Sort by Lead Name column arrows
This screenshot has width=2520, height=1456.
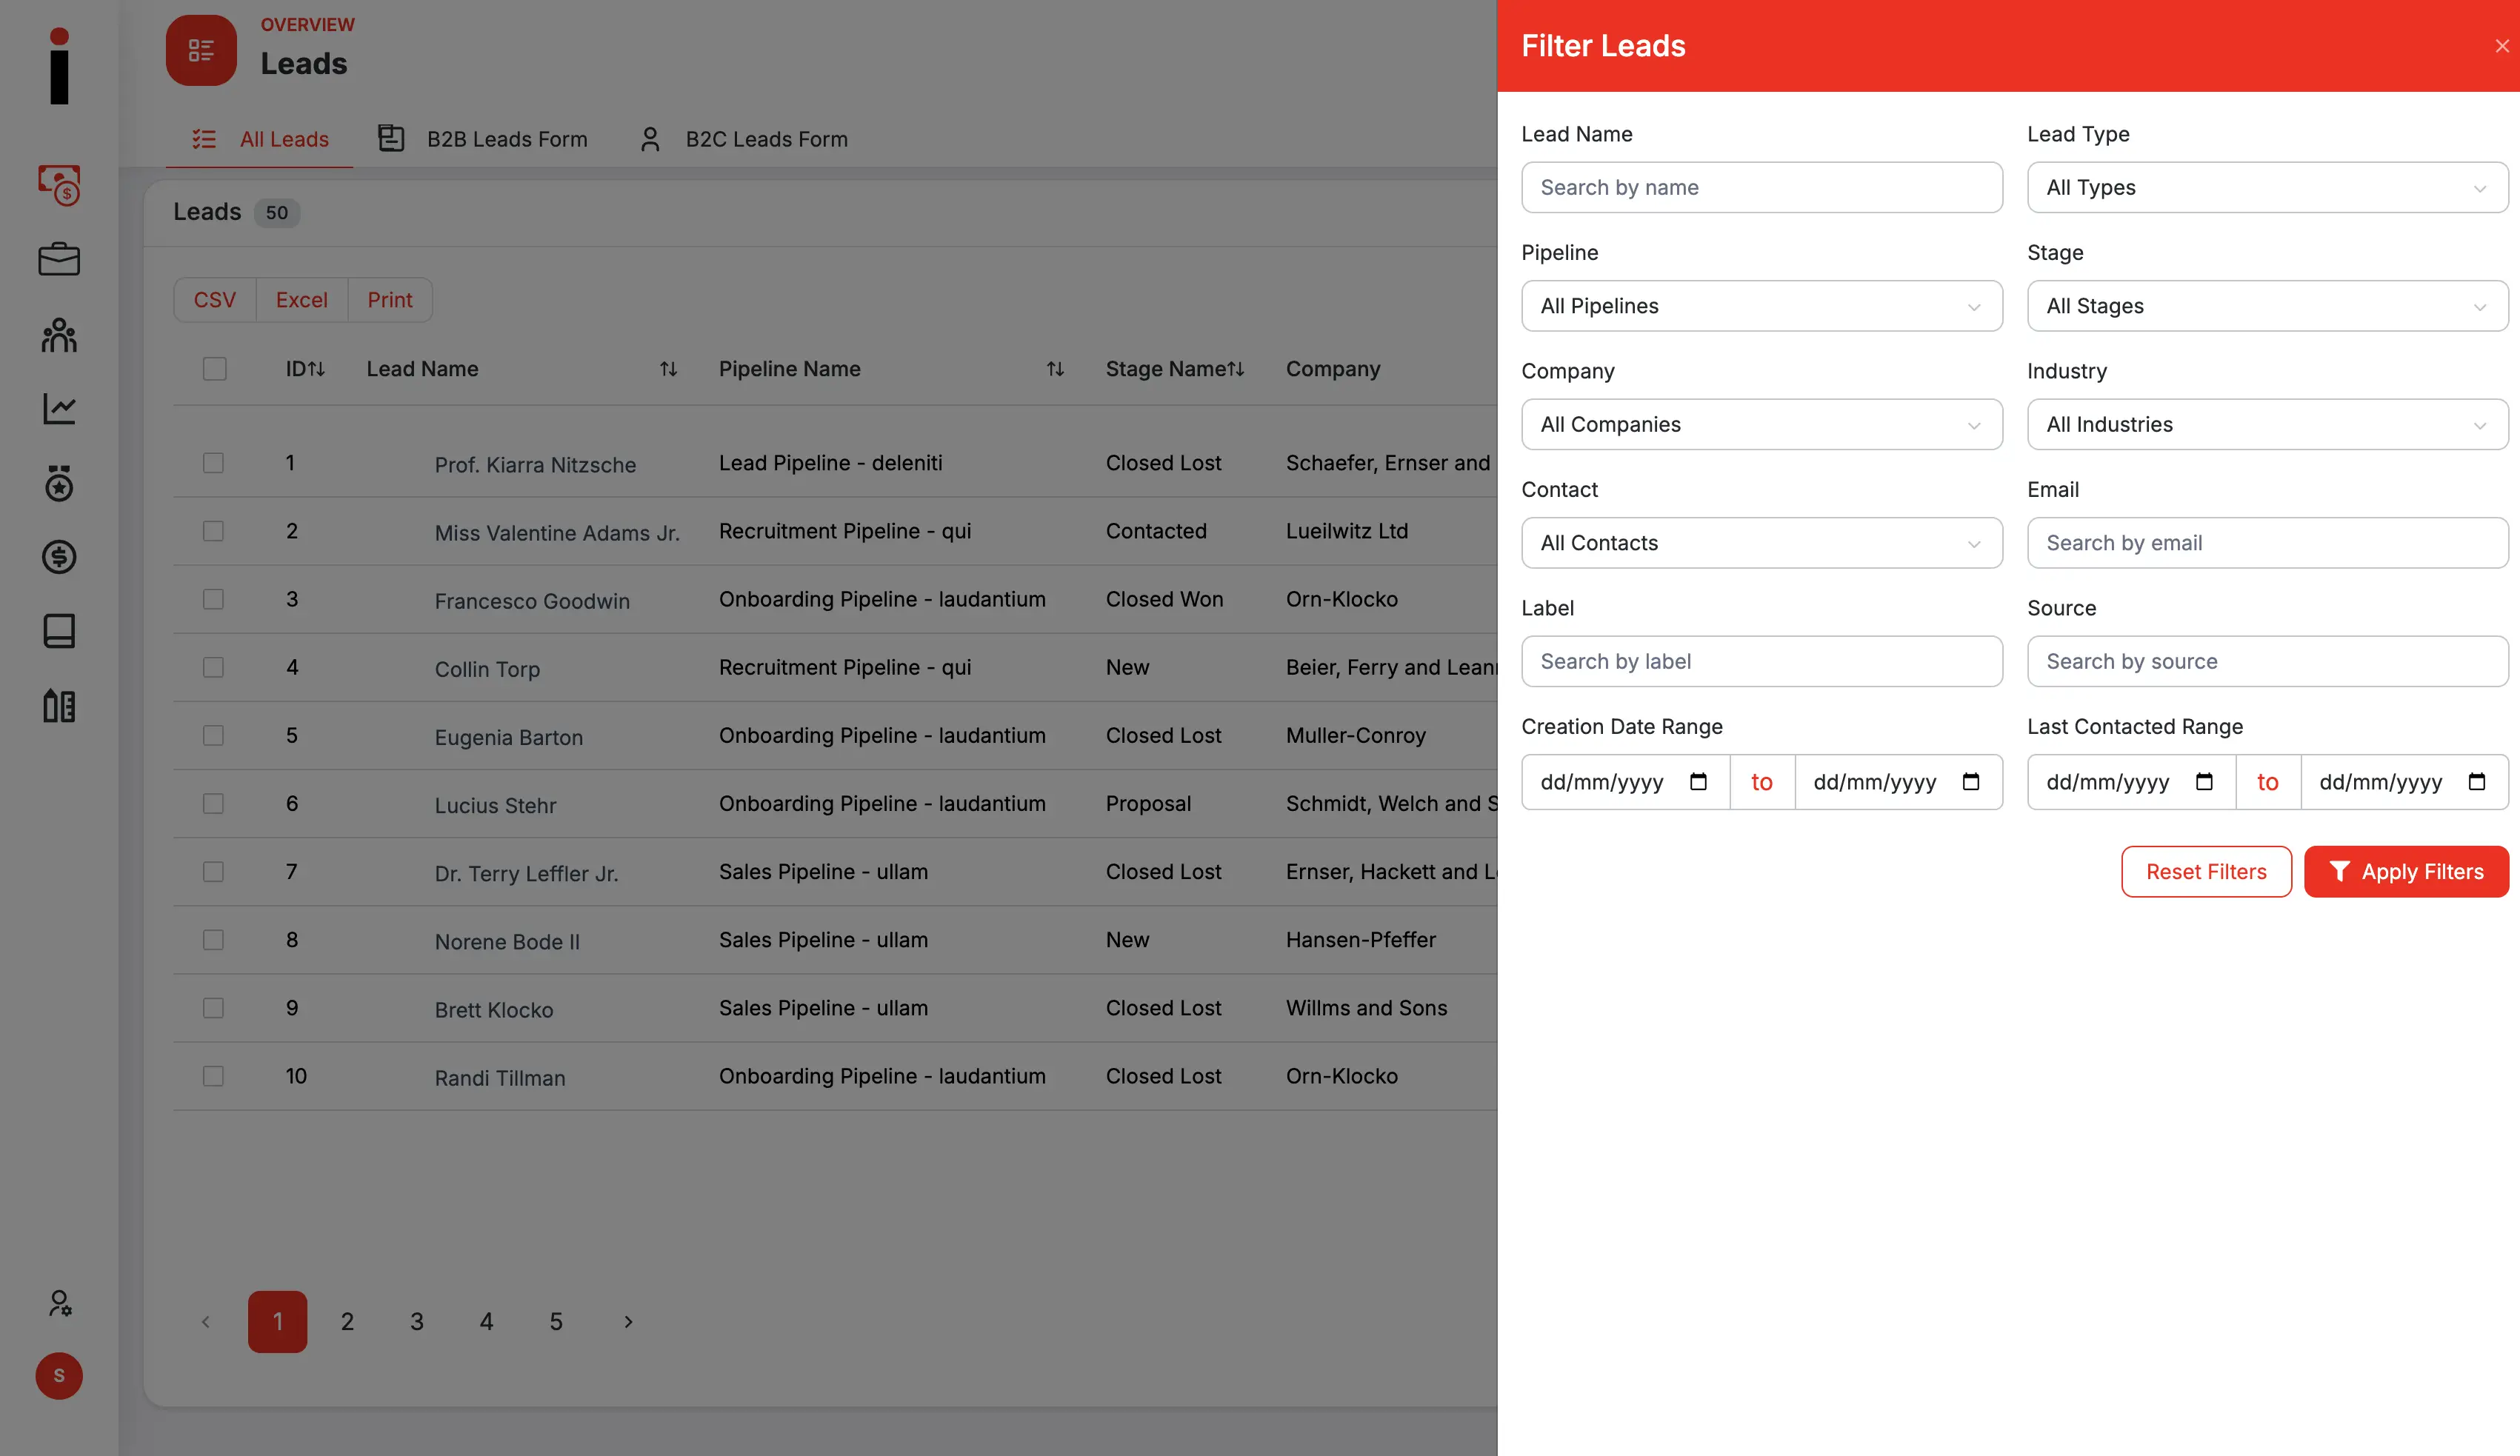click(668, 369)
